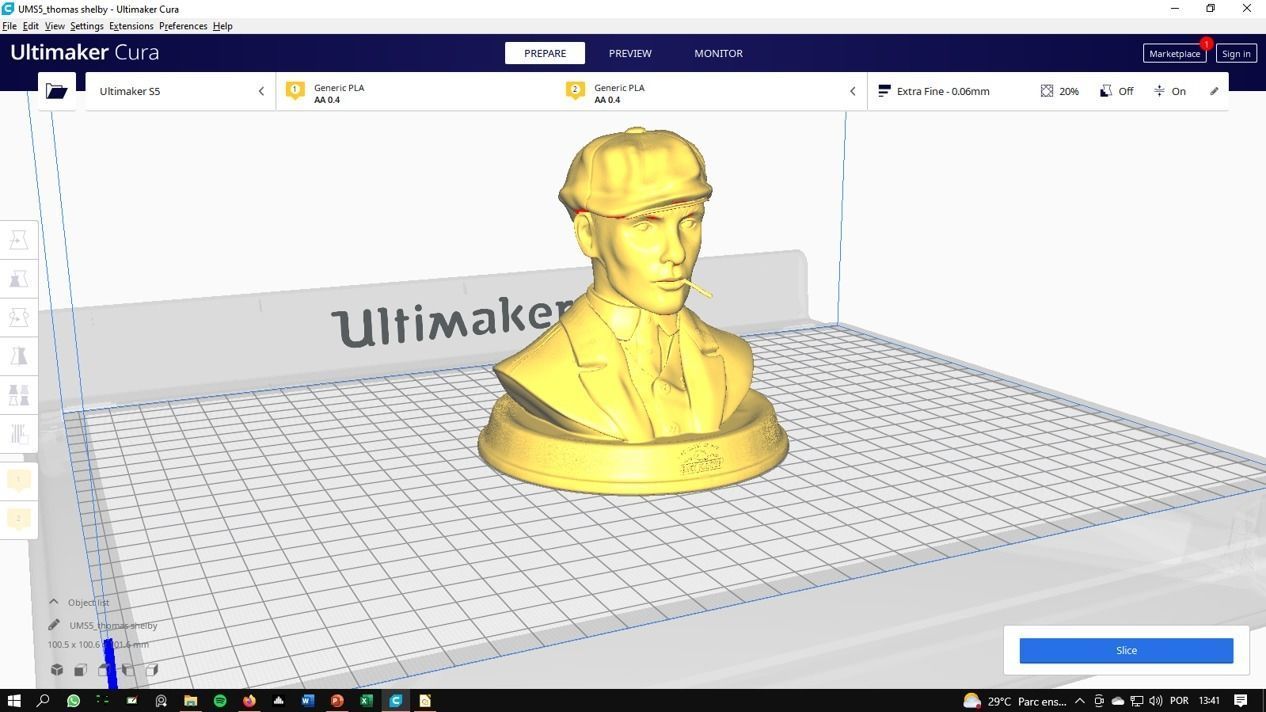
Task: Open WhatsApp from the taskbar
Action: pyautogui.click(x=73, y=701)
